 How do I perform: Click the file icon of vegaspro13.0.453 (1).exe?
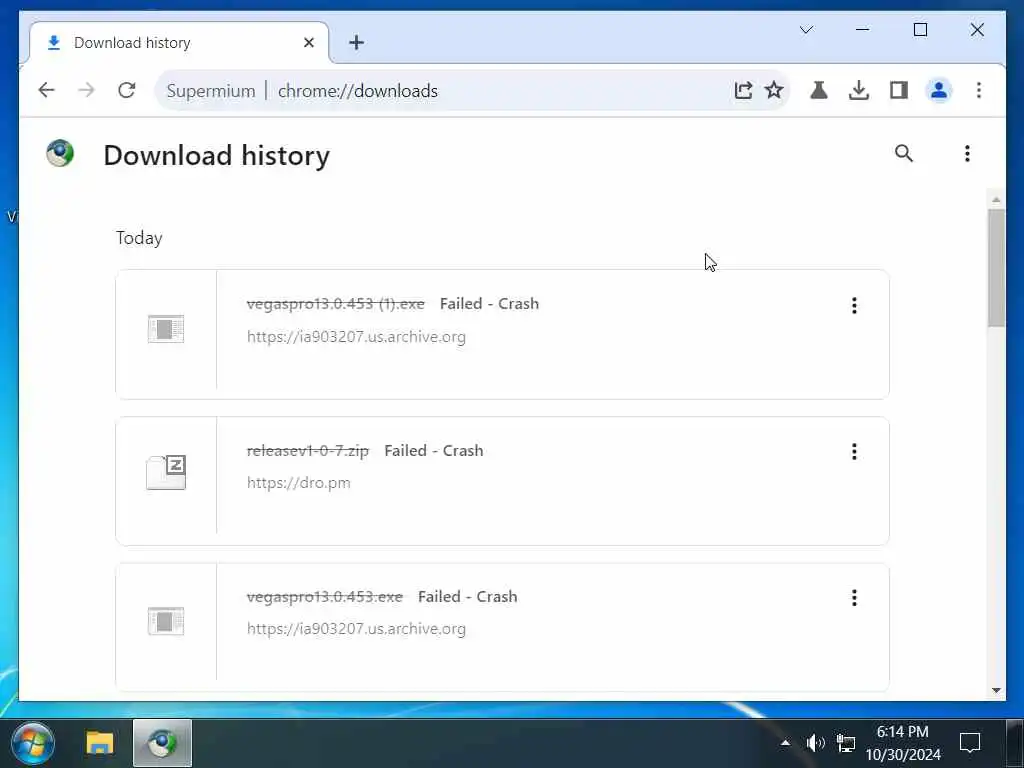coord(166,328)
